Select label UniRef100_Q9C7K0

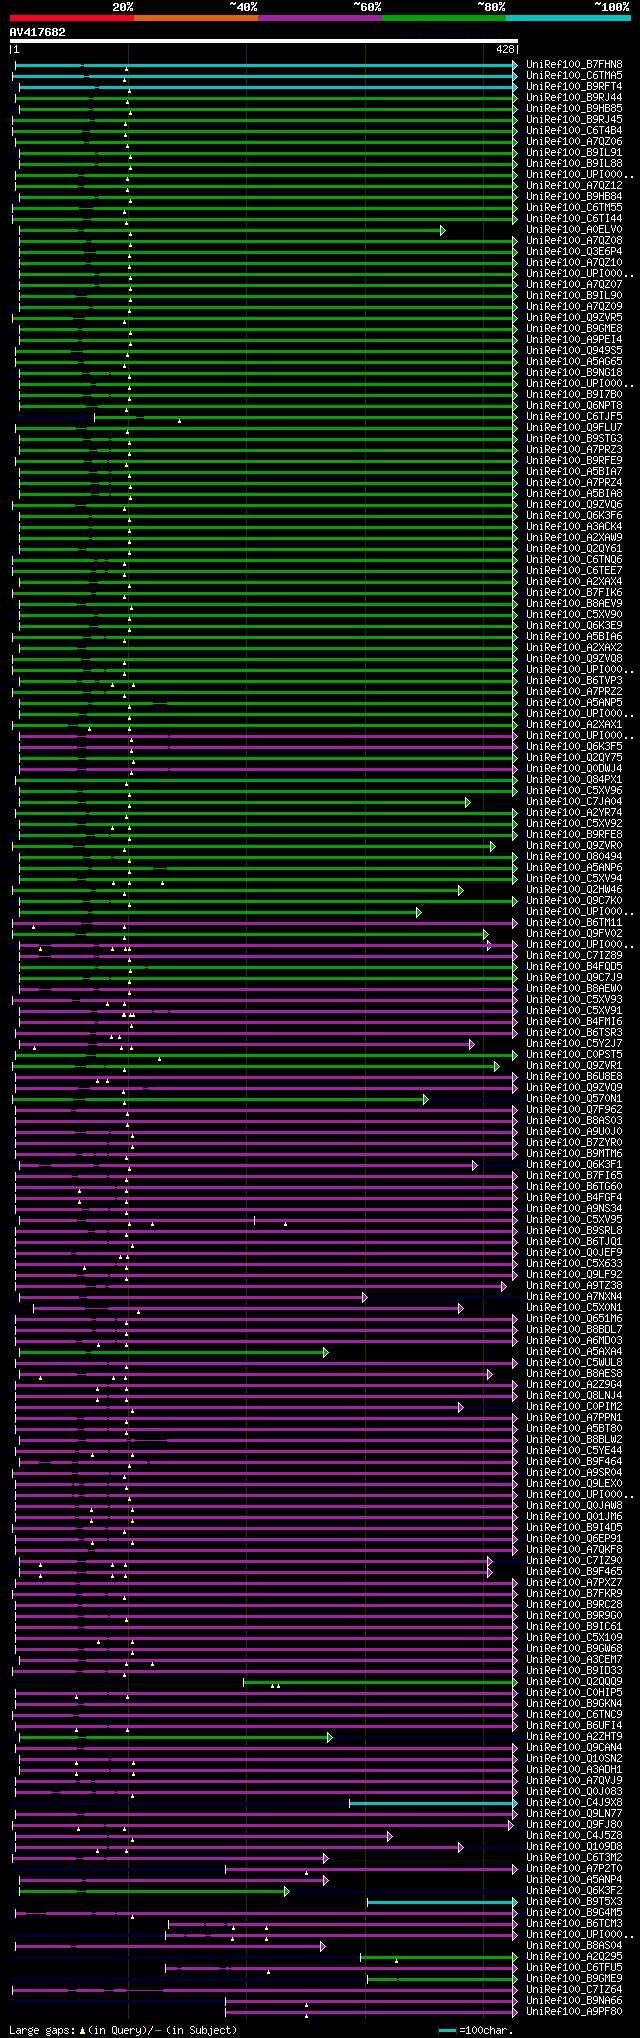(574, 901)
